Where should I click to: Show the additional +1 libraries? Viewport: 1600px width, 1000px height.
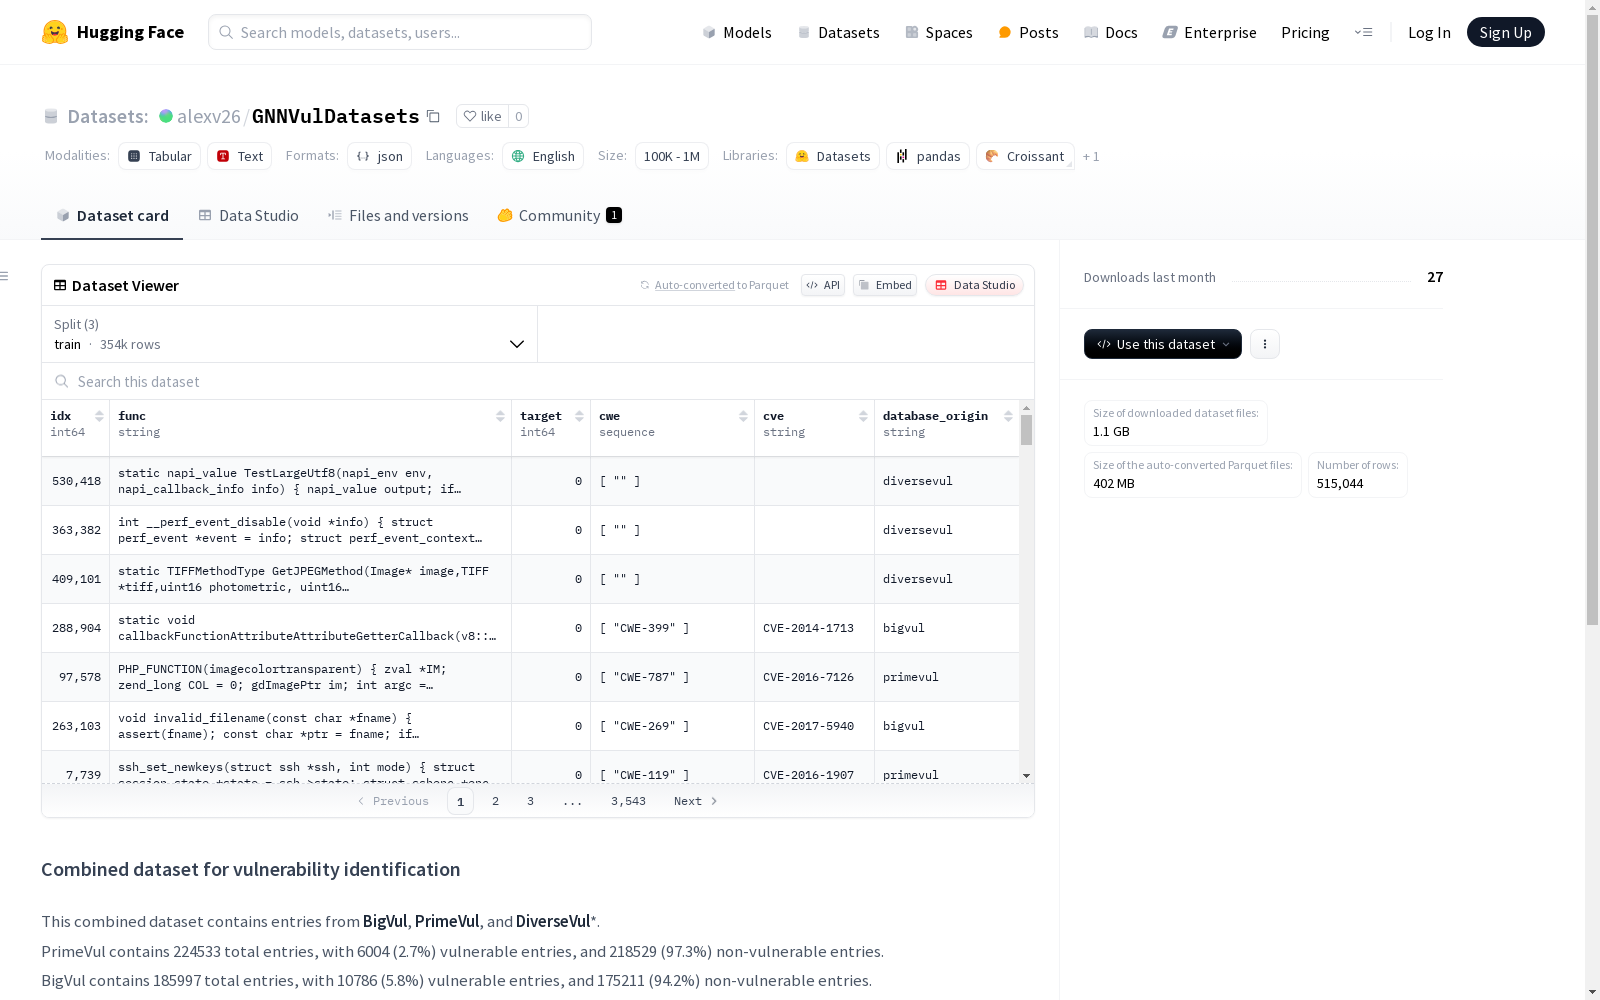[x=1091, y=156]
